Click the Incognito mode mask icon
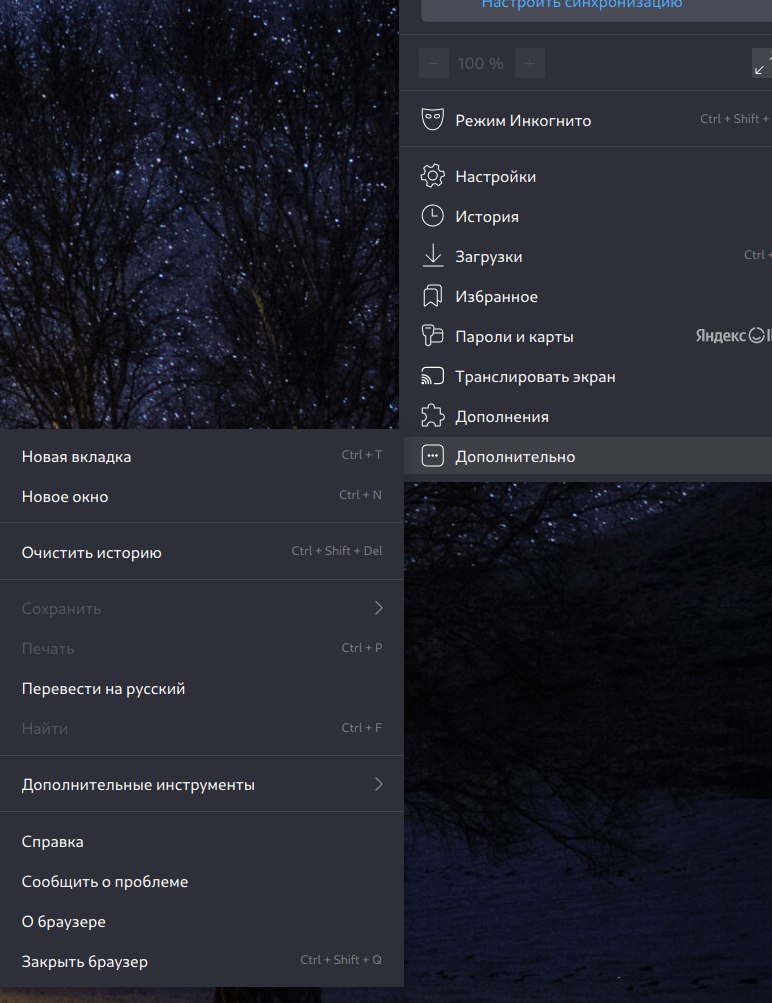The width and height of the screenshot is (772, 1003). pos(432,120)
